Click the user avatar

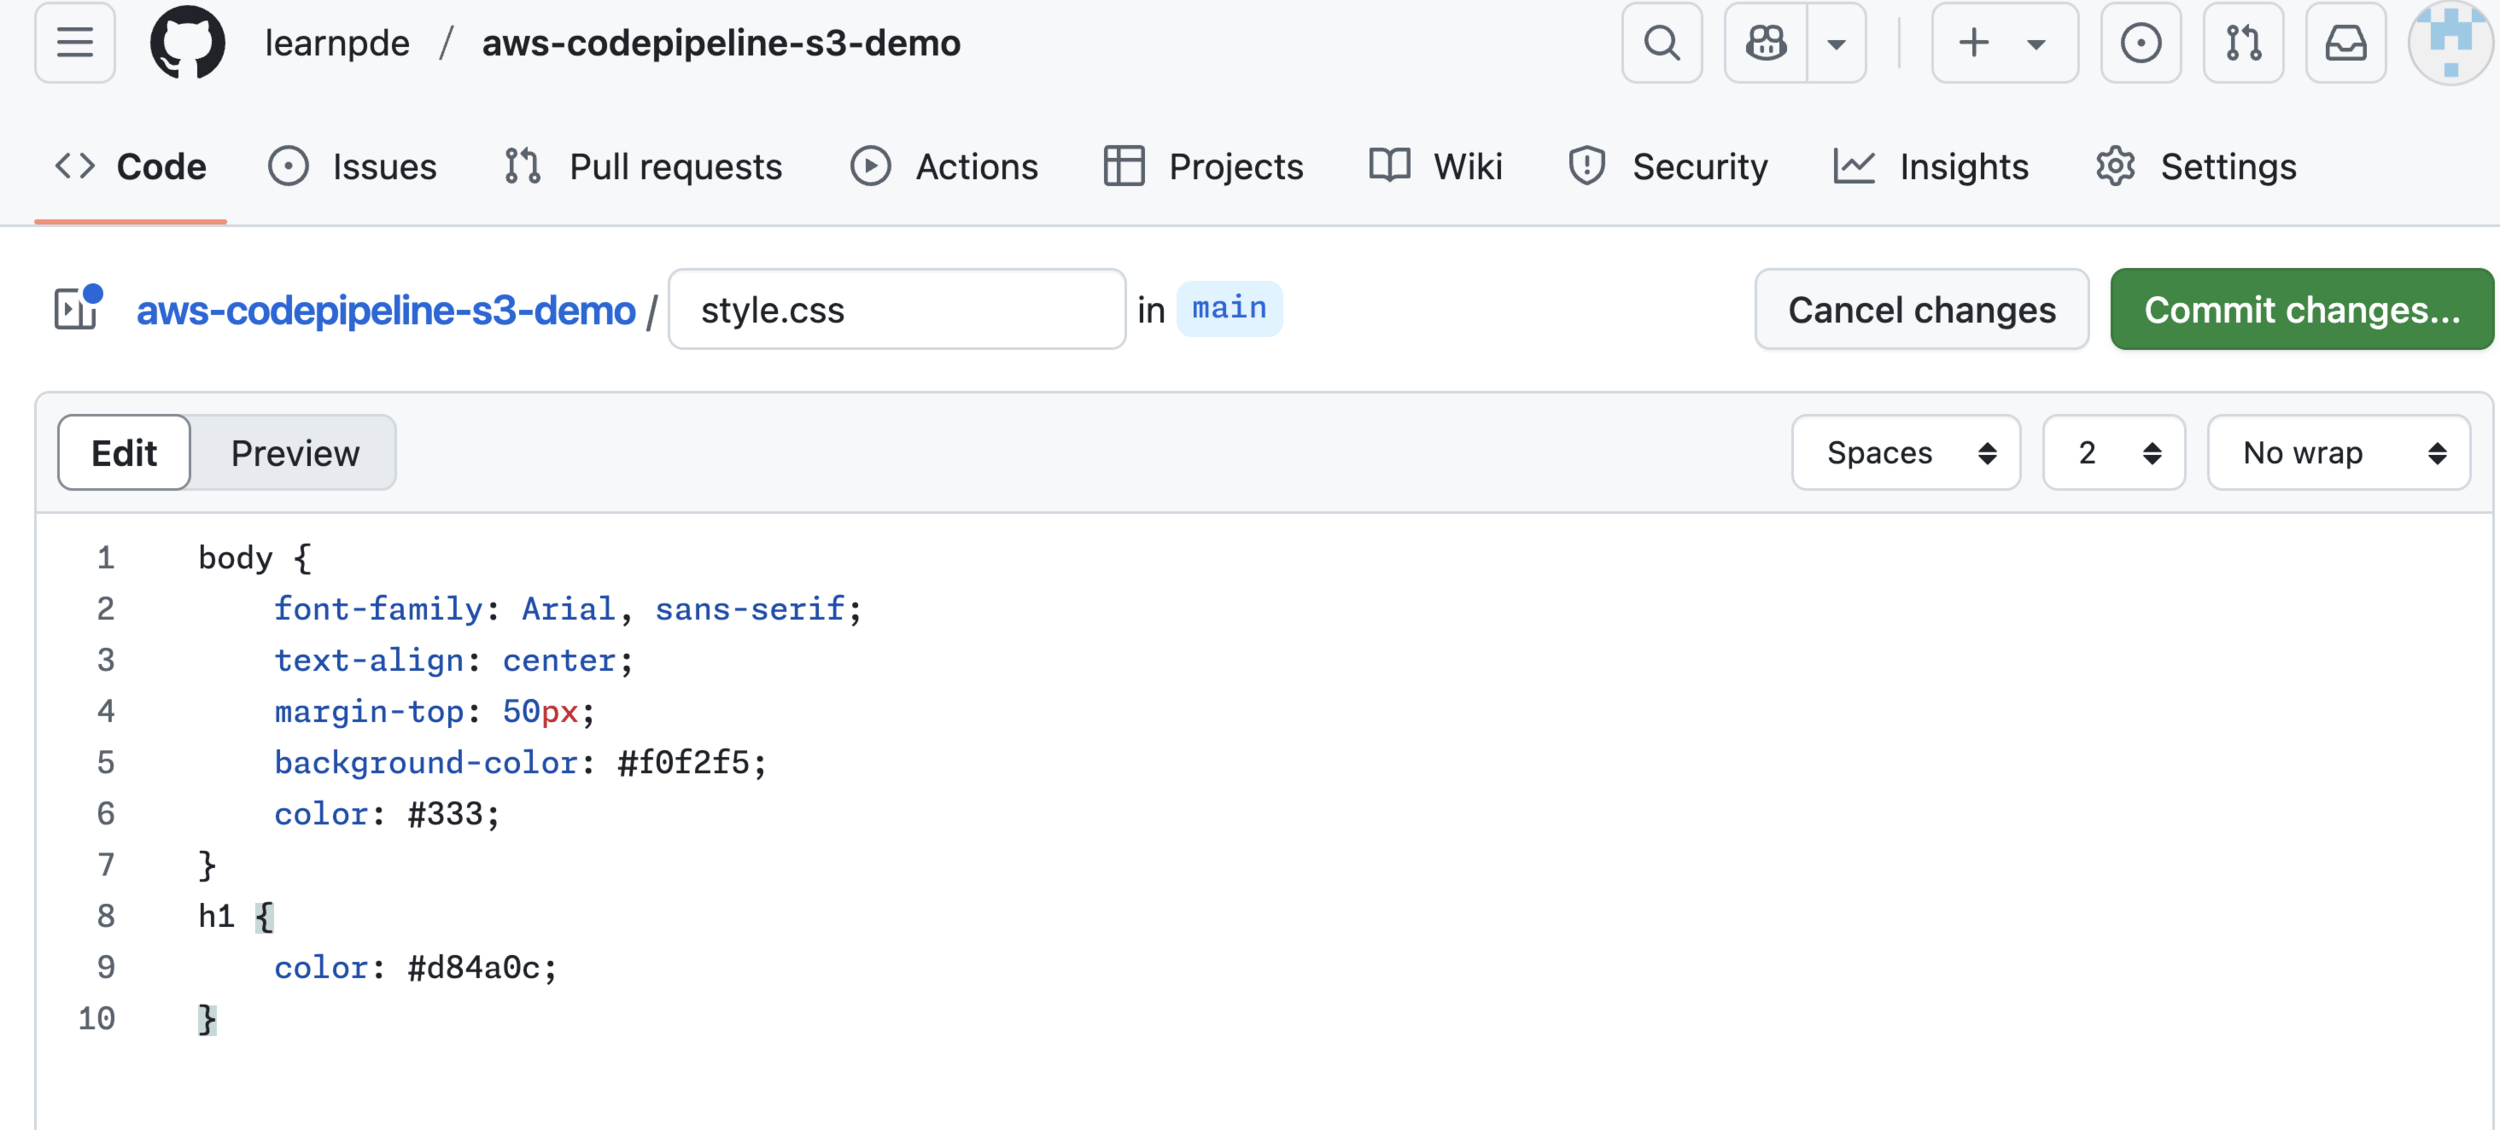pyautogui.click(x=2449, y=43)
